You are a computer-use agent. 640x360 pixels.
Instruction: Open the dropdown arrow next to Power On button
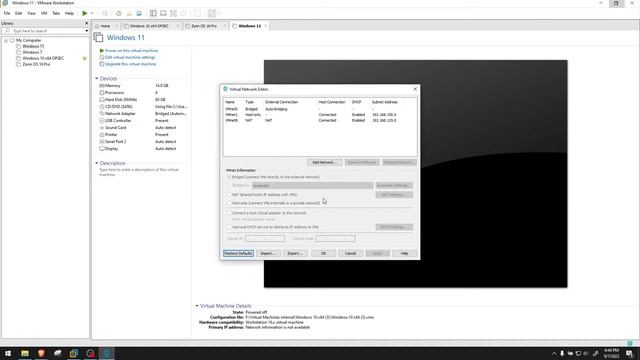coord(92,13)
